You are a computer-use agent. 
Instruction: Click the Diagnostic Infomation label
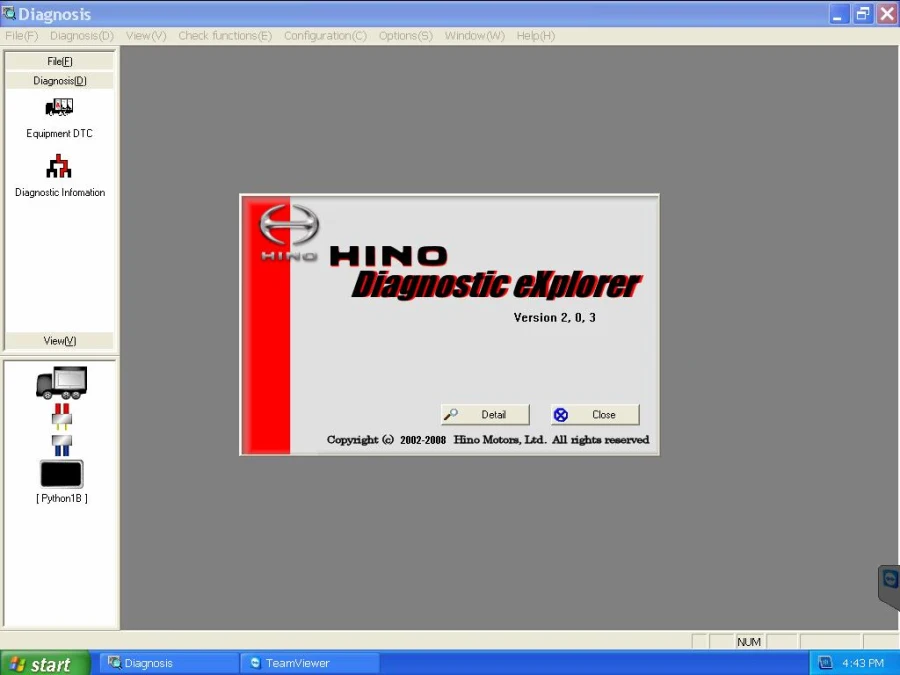[x=60, y=192]
